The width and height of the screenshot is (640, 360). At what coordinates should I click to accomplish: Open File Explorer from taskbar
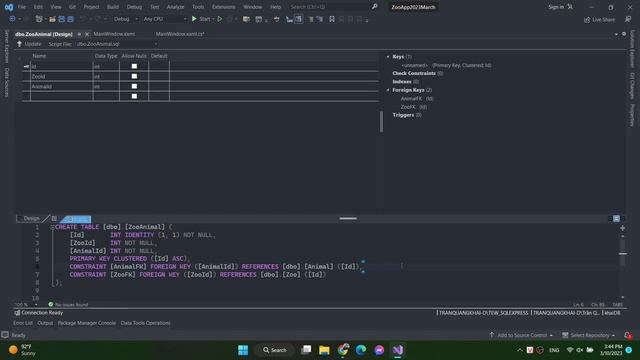coord(324,350)
